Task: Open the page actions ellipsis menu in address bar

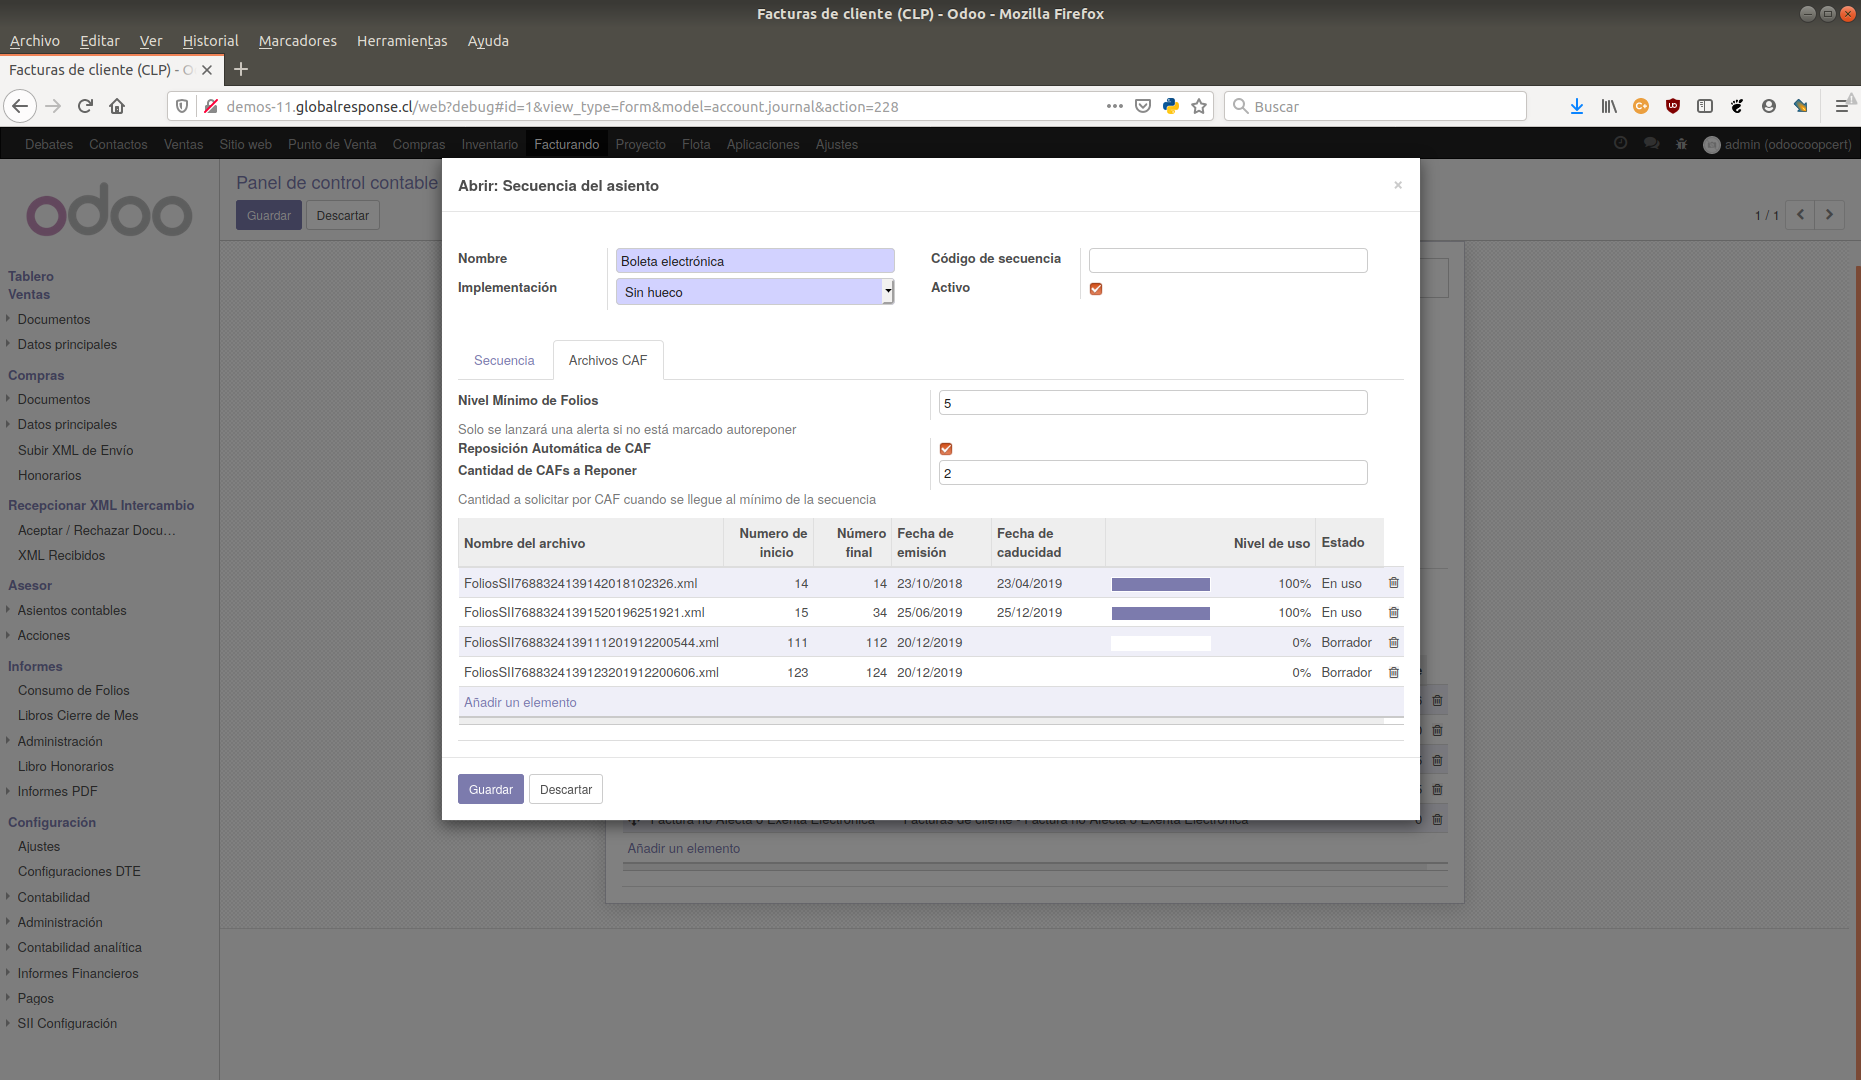Action: [1114, 106]
